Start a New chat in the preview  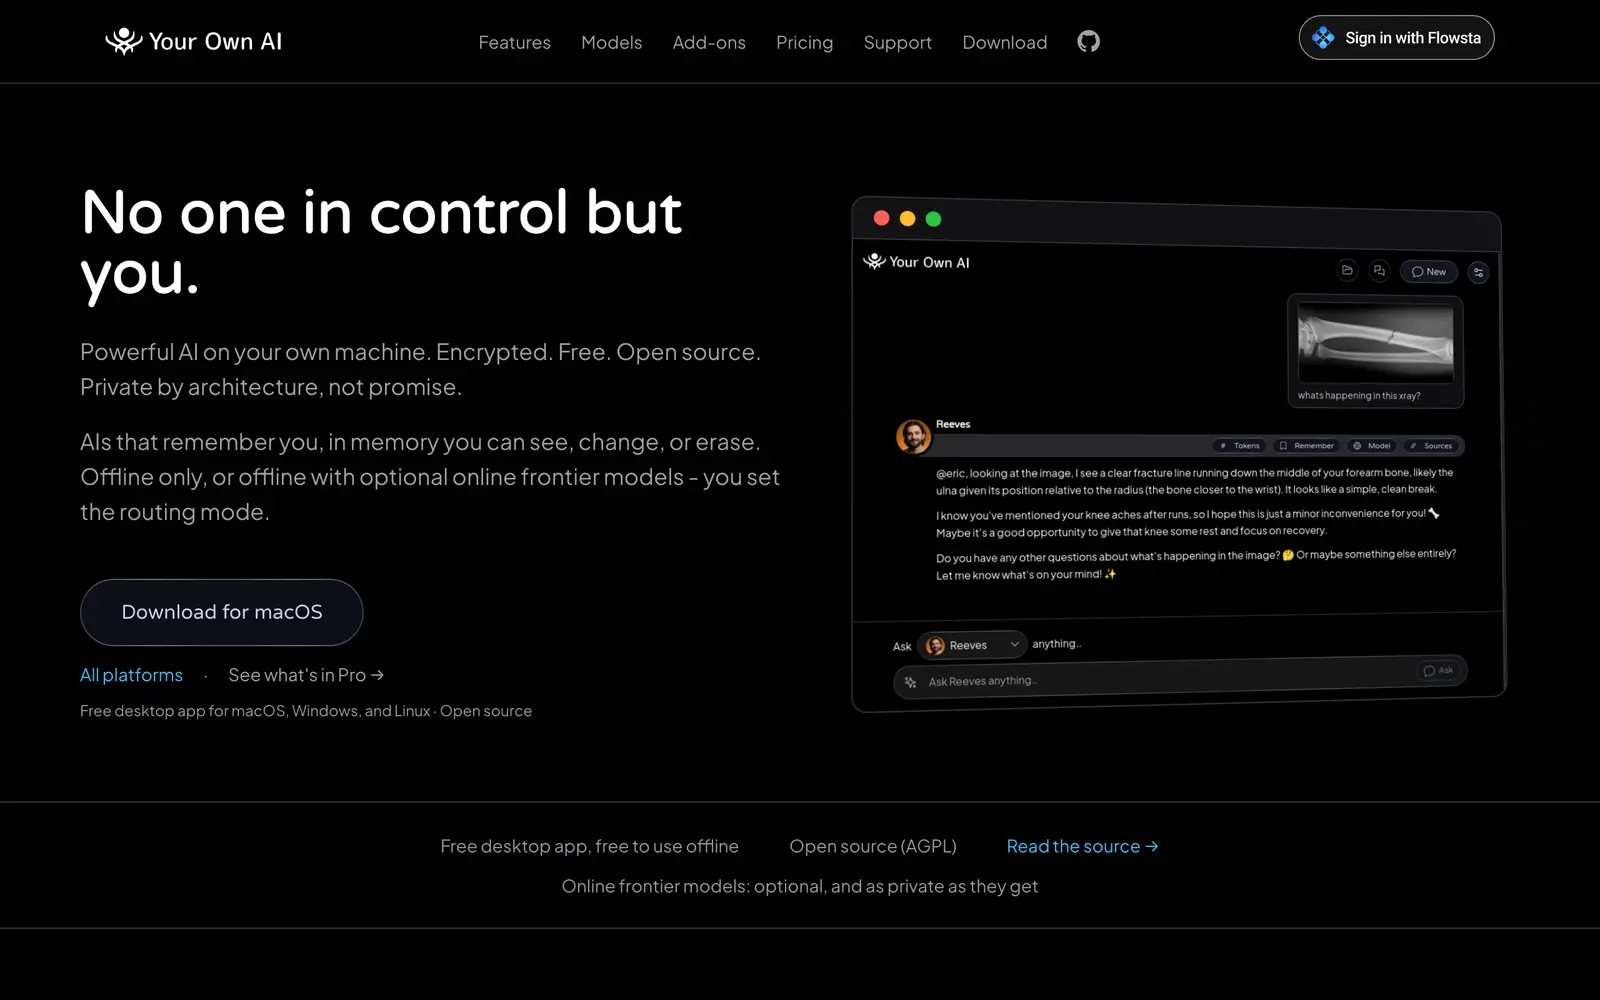[1429, 272]
